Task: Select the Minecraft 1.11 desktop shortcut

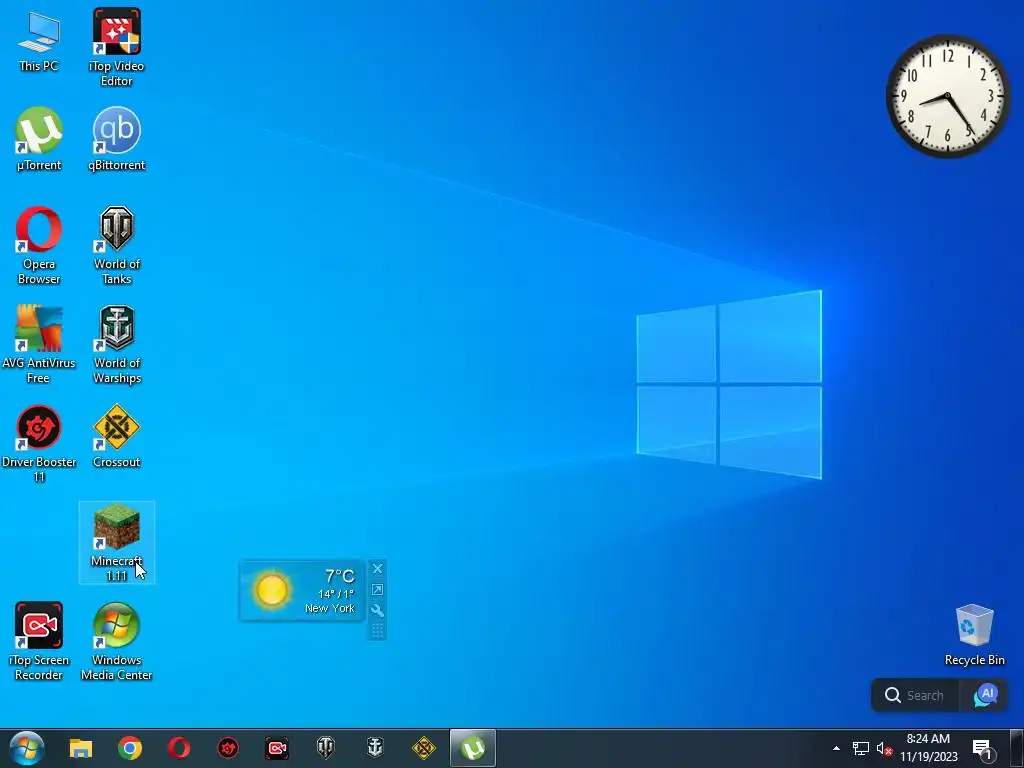Action: [x=116, y=543]
